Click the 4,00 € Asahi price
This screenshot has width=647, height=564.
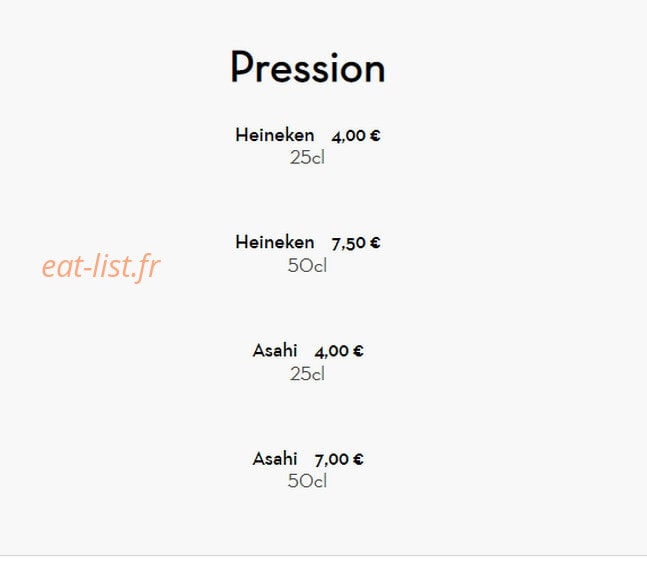[x=339, y=352]
